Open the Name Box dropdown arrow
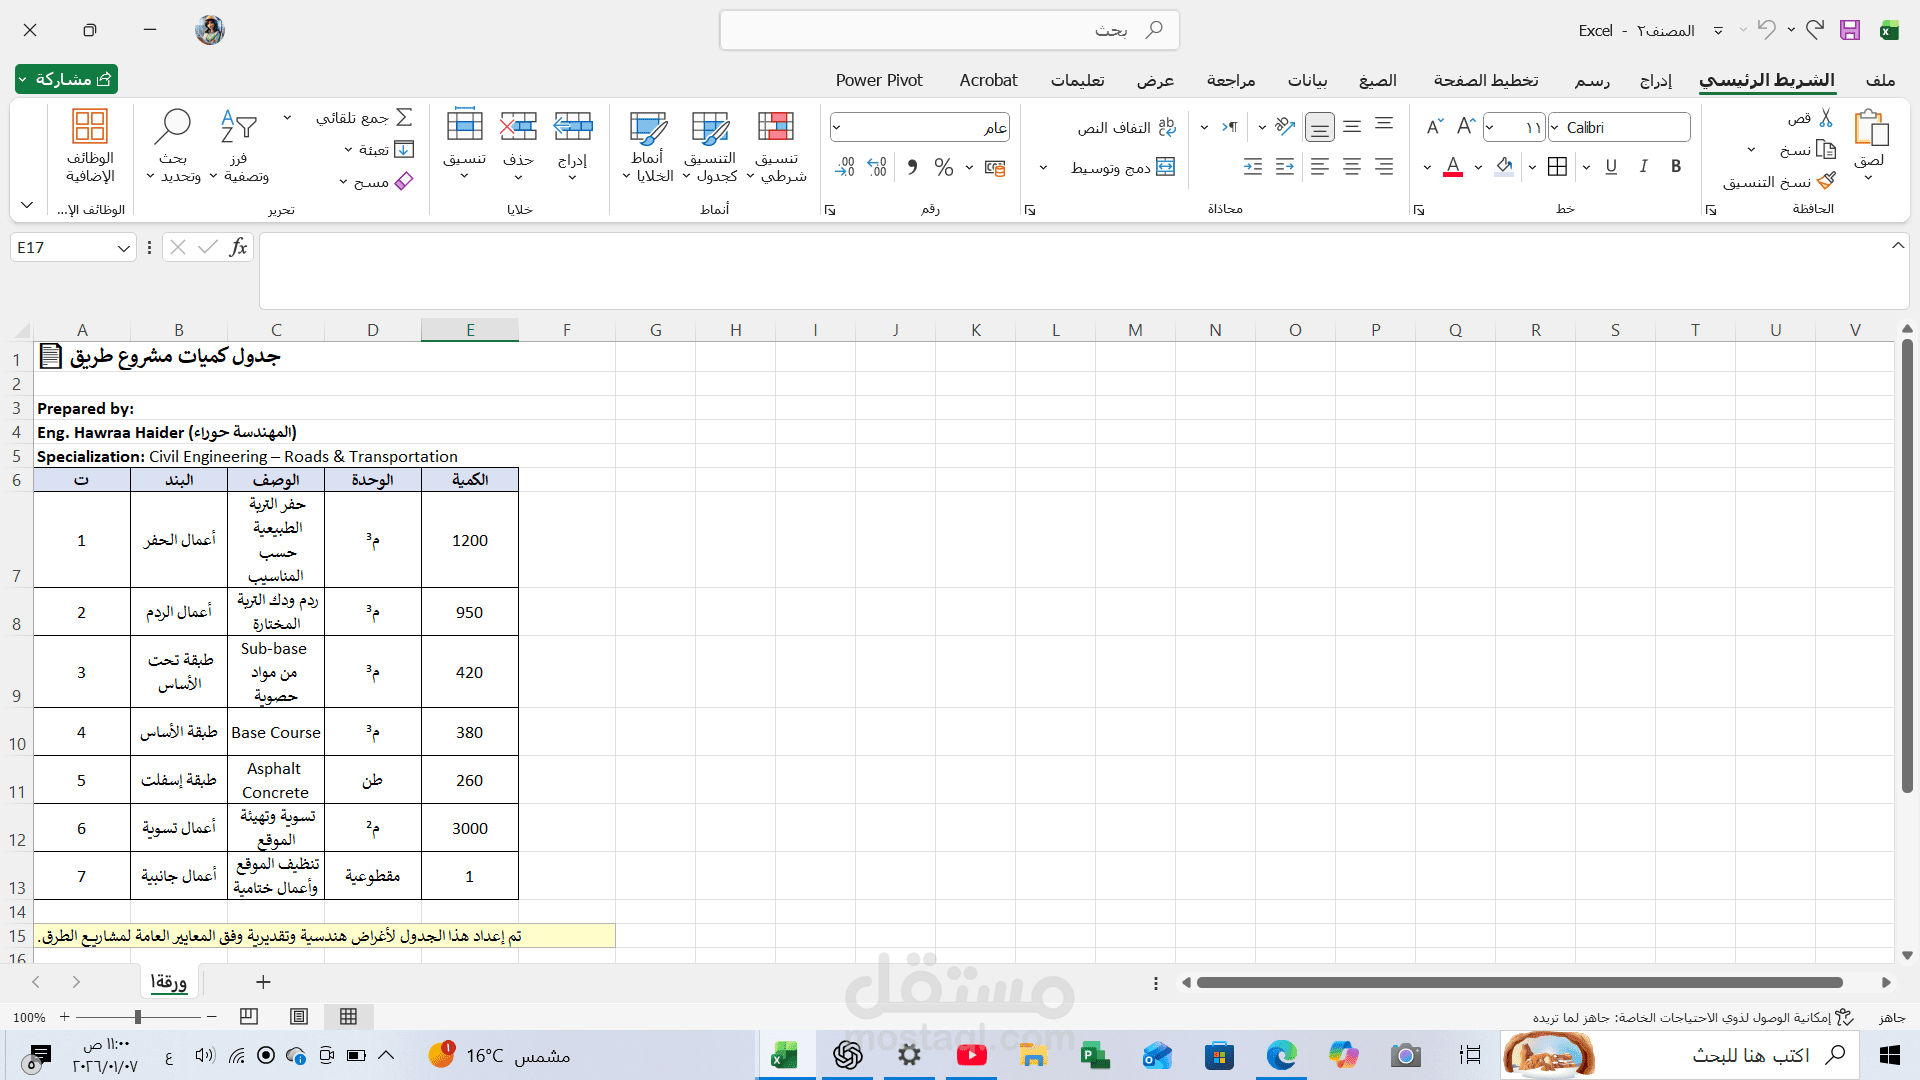1920x1080 pixels. (123, 248)
